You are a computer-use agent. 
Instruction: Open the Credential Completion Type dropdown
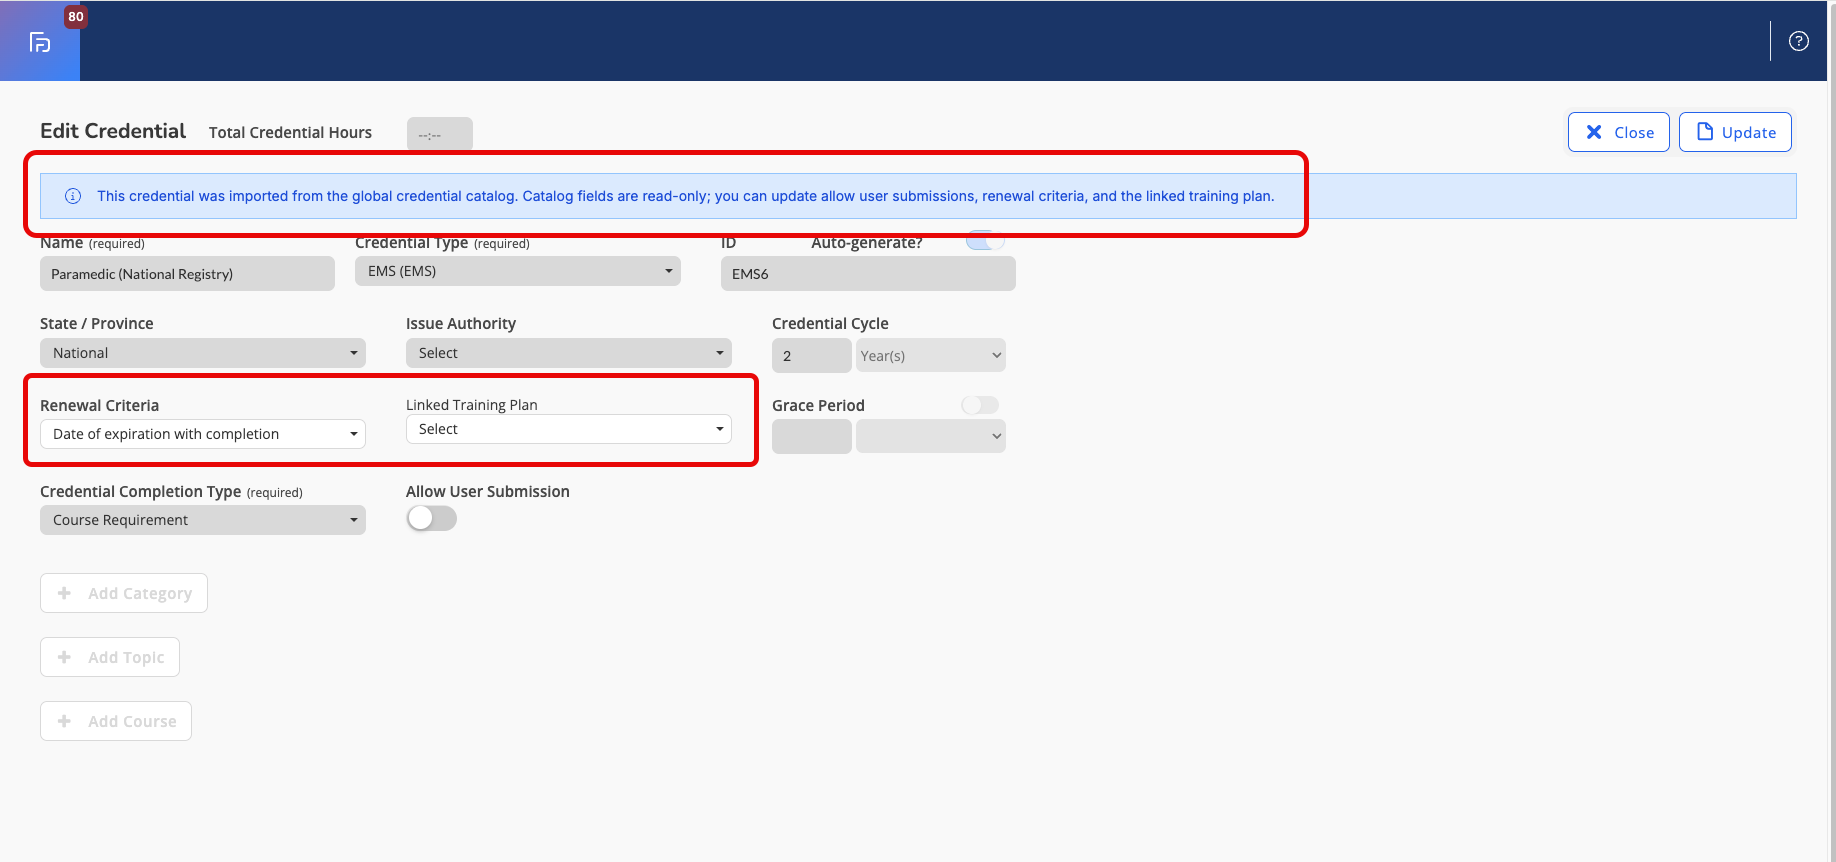click(203, 520)
